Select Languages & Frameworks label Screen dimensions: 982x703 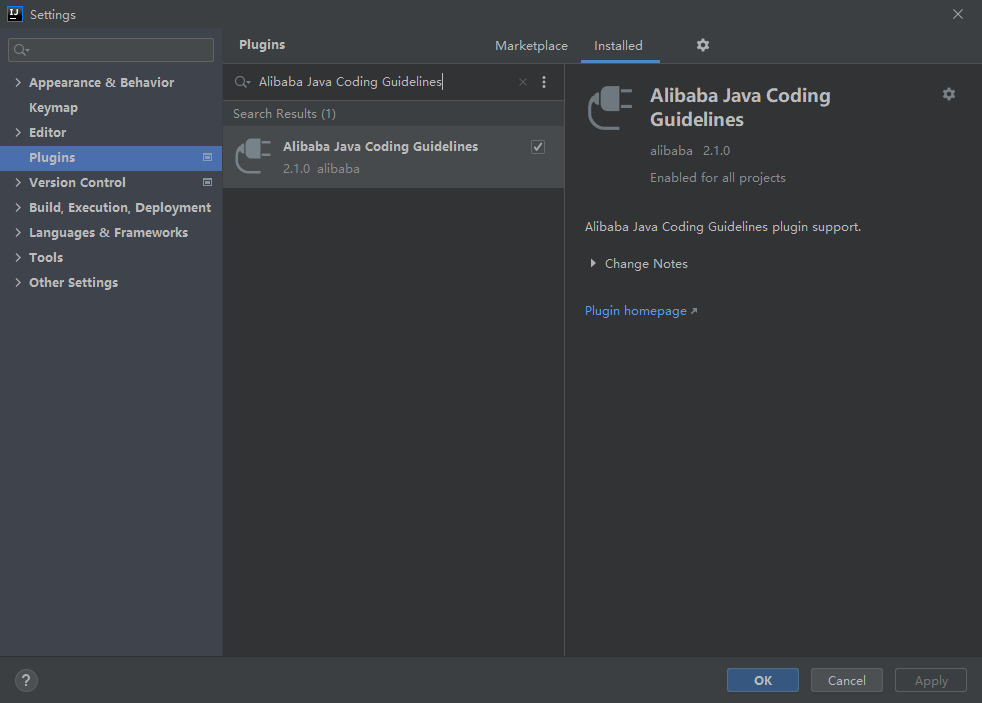click(x=108, y=233)
